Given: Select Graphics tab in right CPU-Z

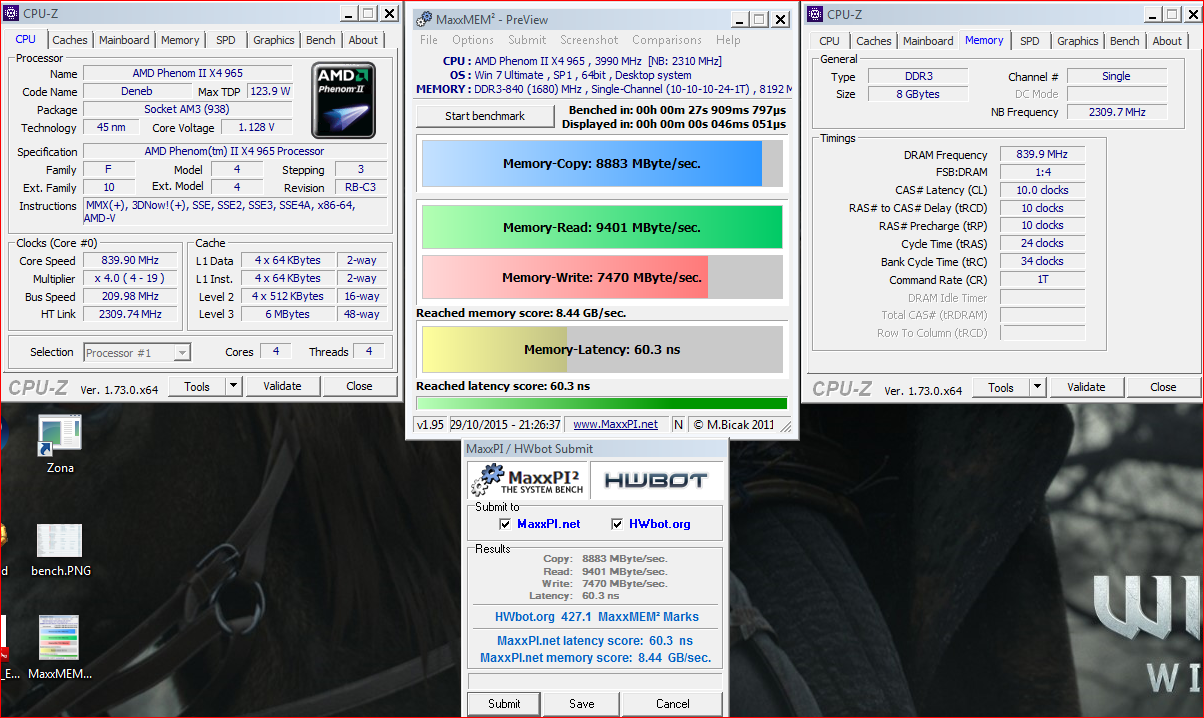Looking at the screenshot, I should pos(1077,41).
